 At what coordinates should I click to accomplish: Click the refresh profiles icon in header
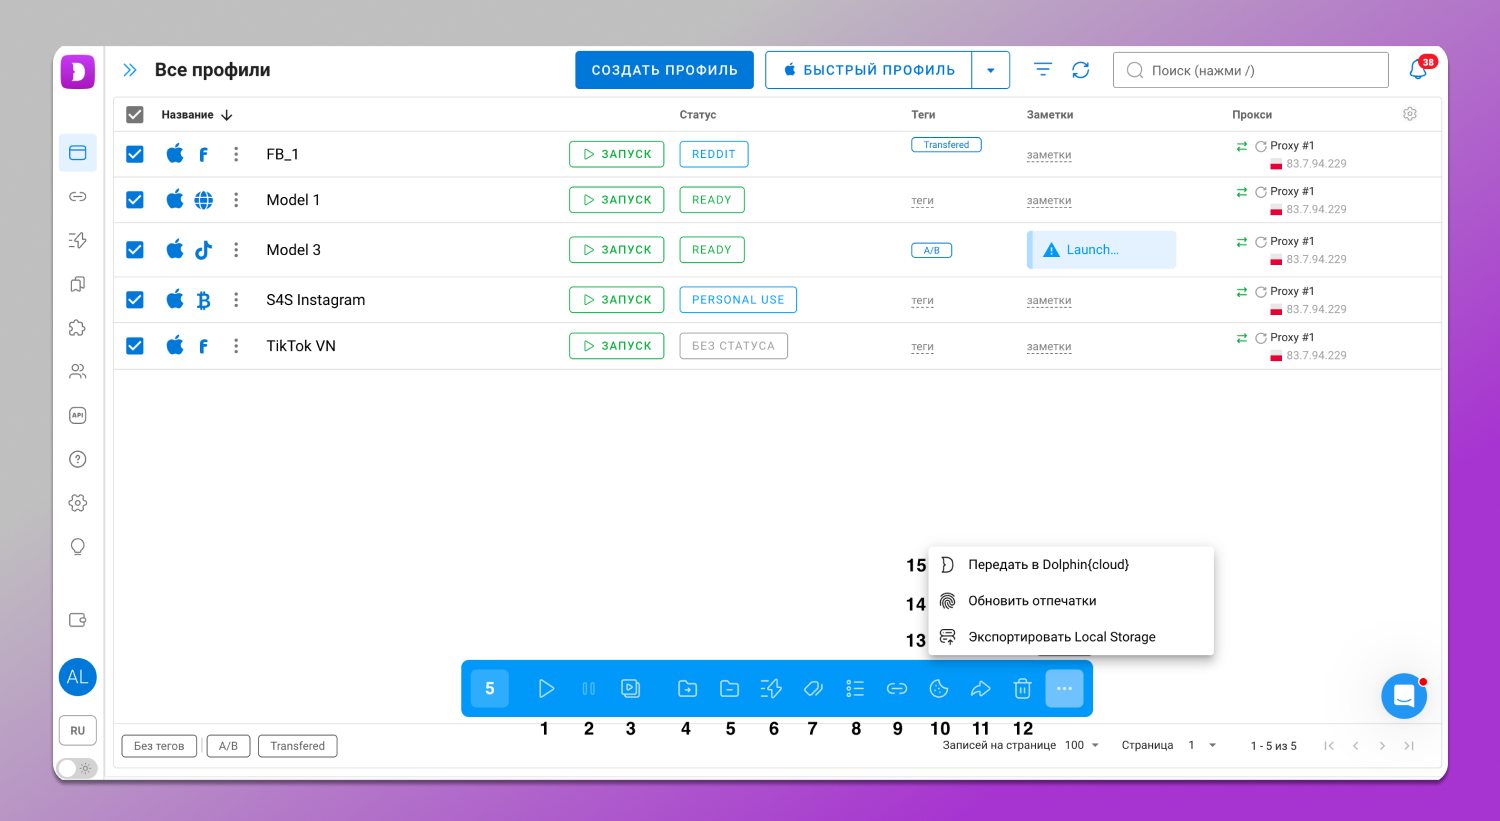click(1081, 70)
